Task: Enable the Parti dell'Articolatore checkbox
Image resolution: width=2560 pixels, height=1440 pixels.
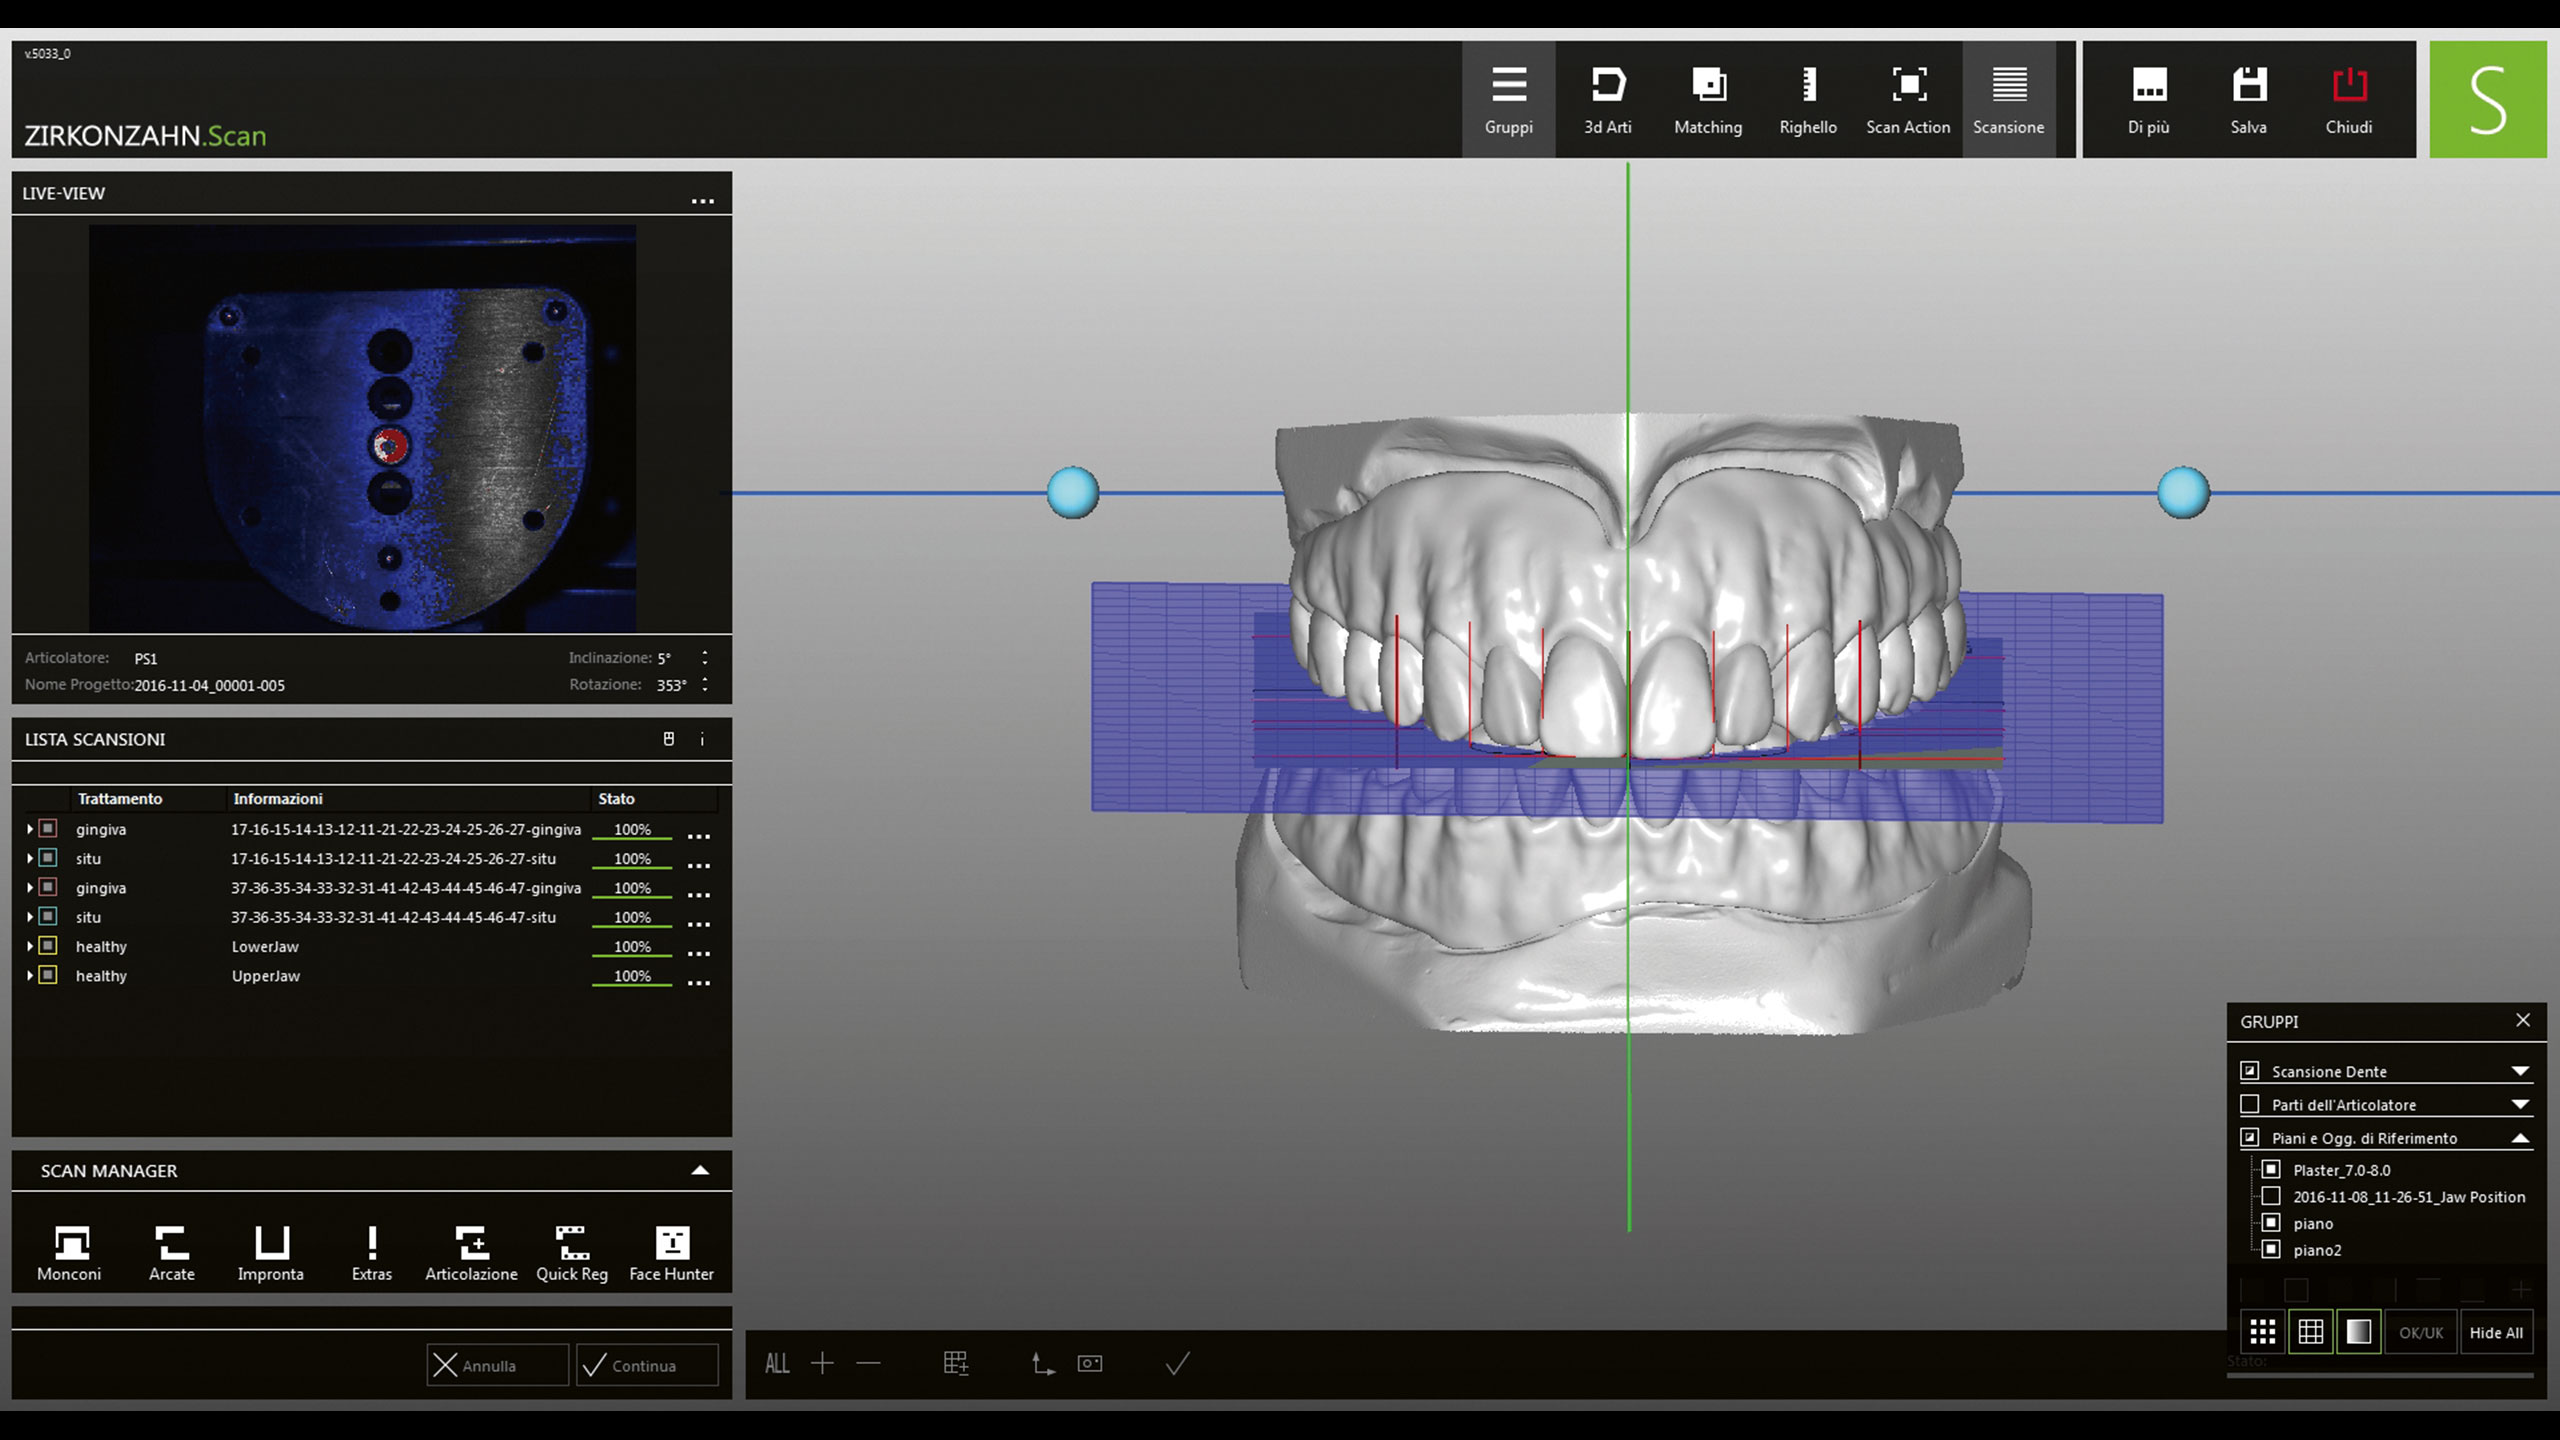Action: [2250, 1104]
